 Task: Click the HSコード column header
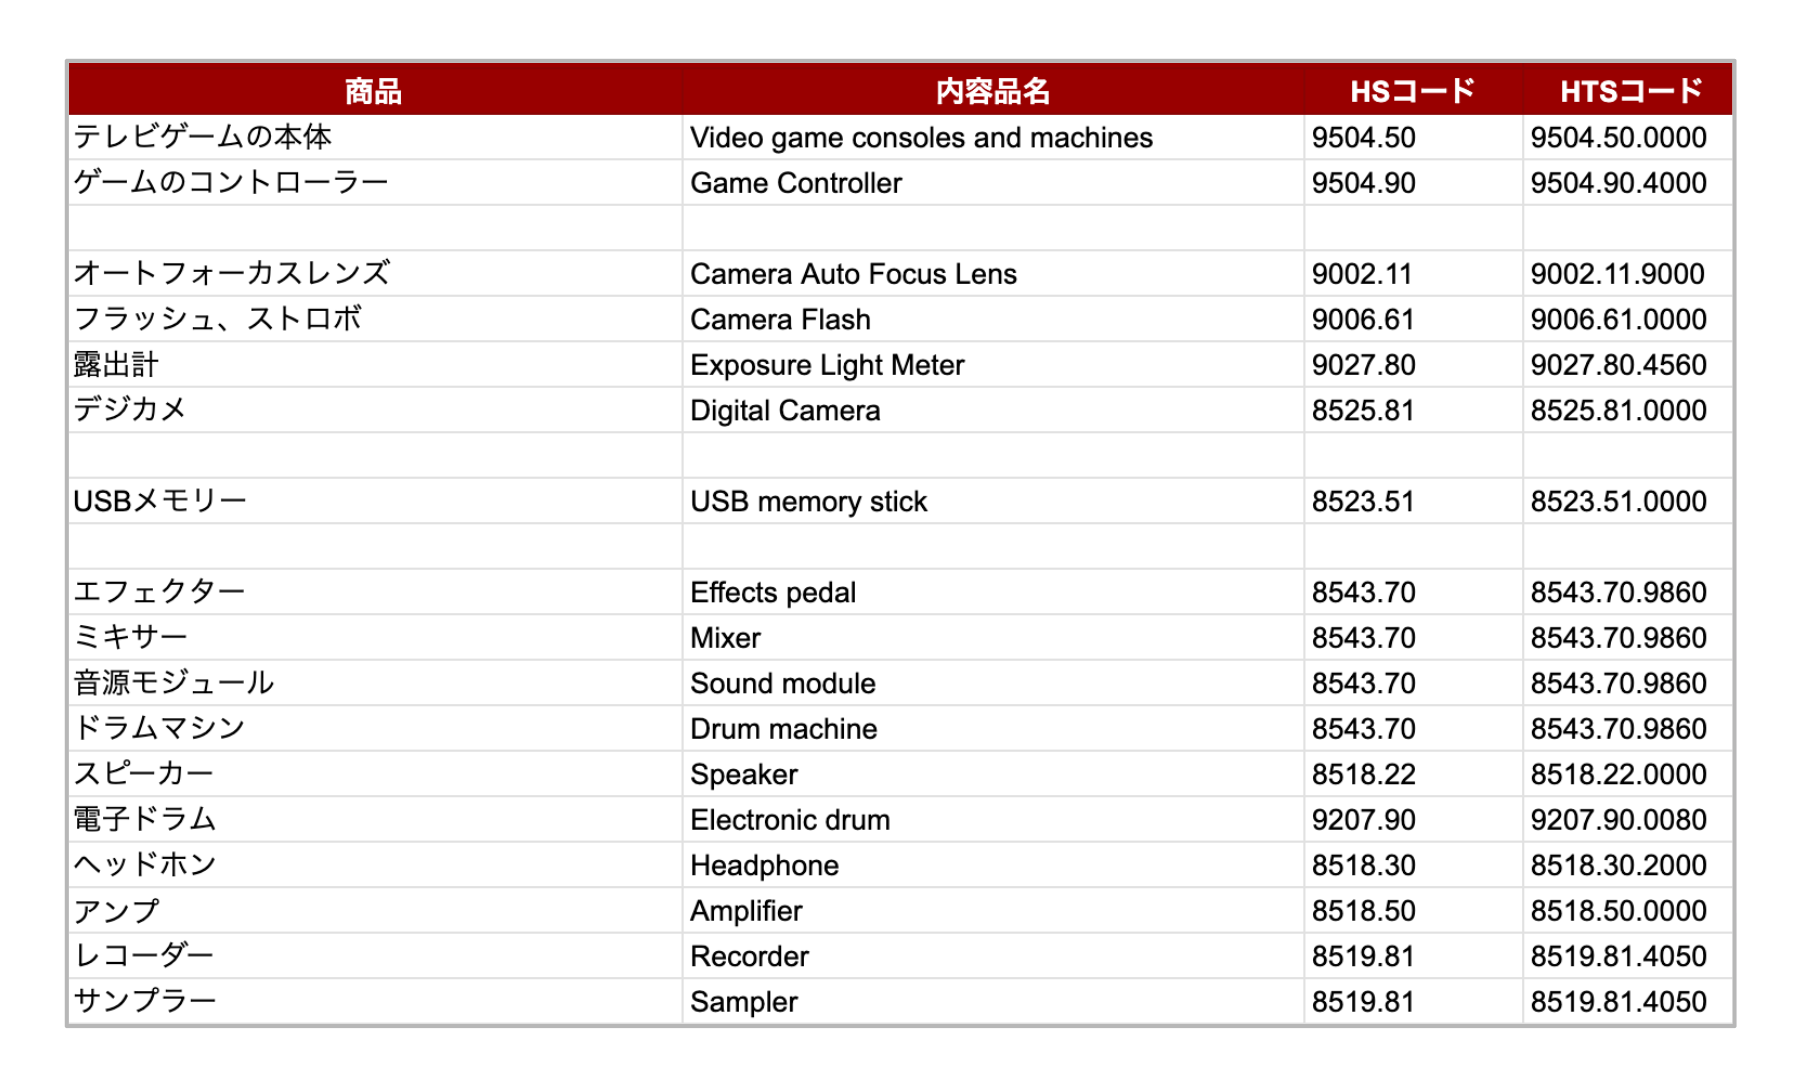(x=1411, y=91)
